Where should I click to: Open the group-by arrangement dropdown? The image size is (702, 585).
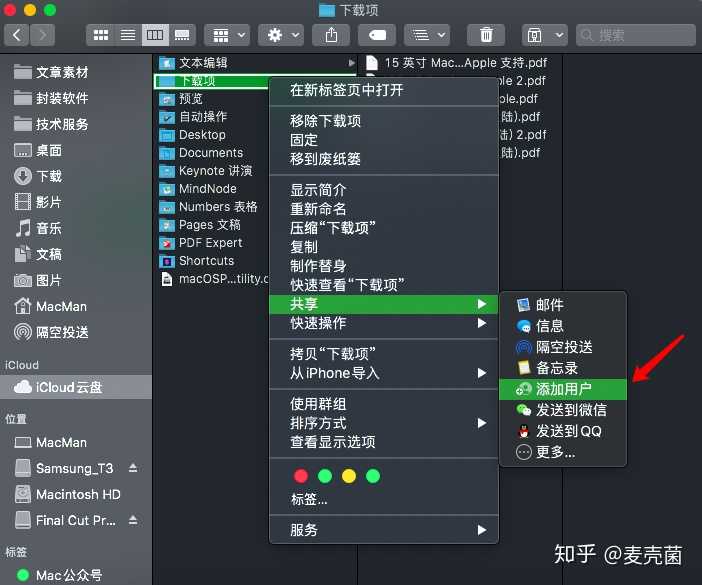(227, 35)
